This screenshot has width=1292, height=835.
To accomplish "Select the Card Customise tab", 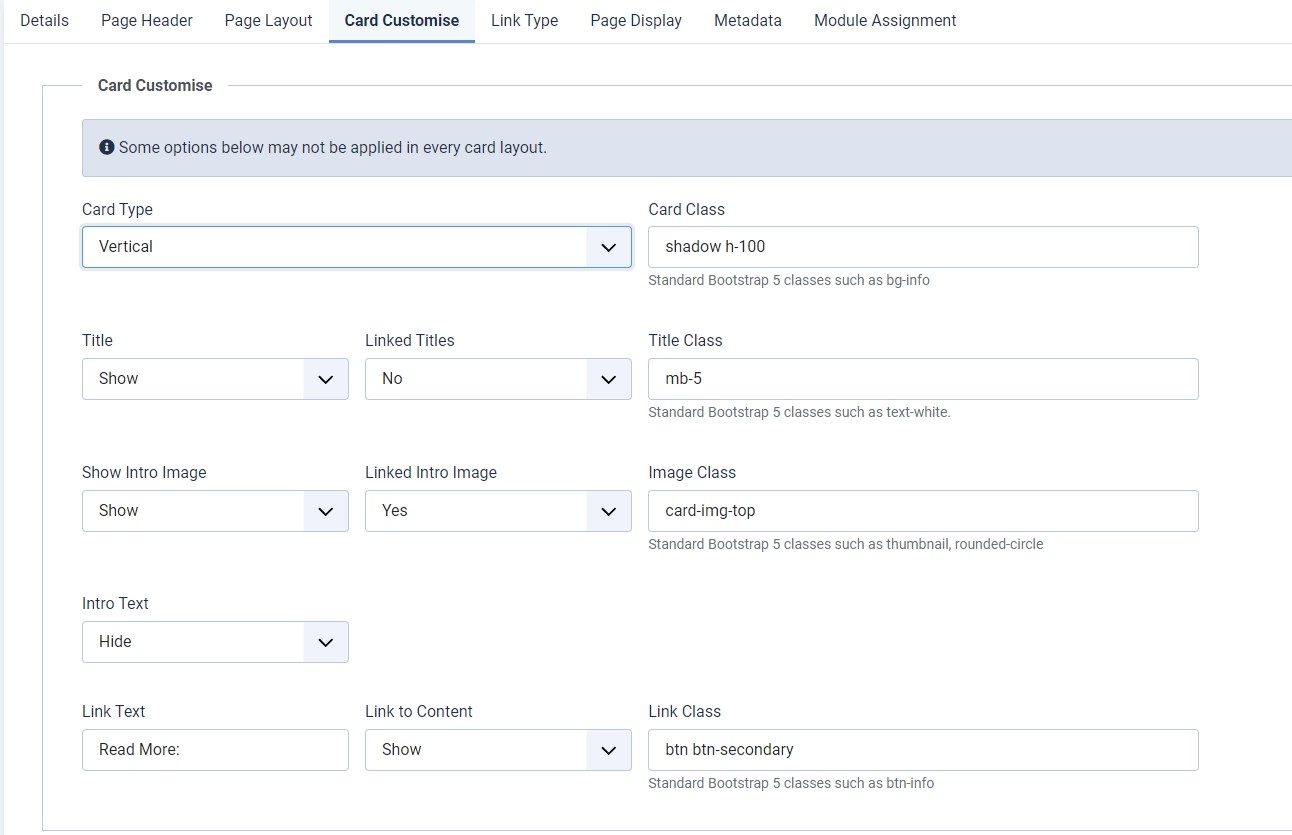I will point(402,20).
